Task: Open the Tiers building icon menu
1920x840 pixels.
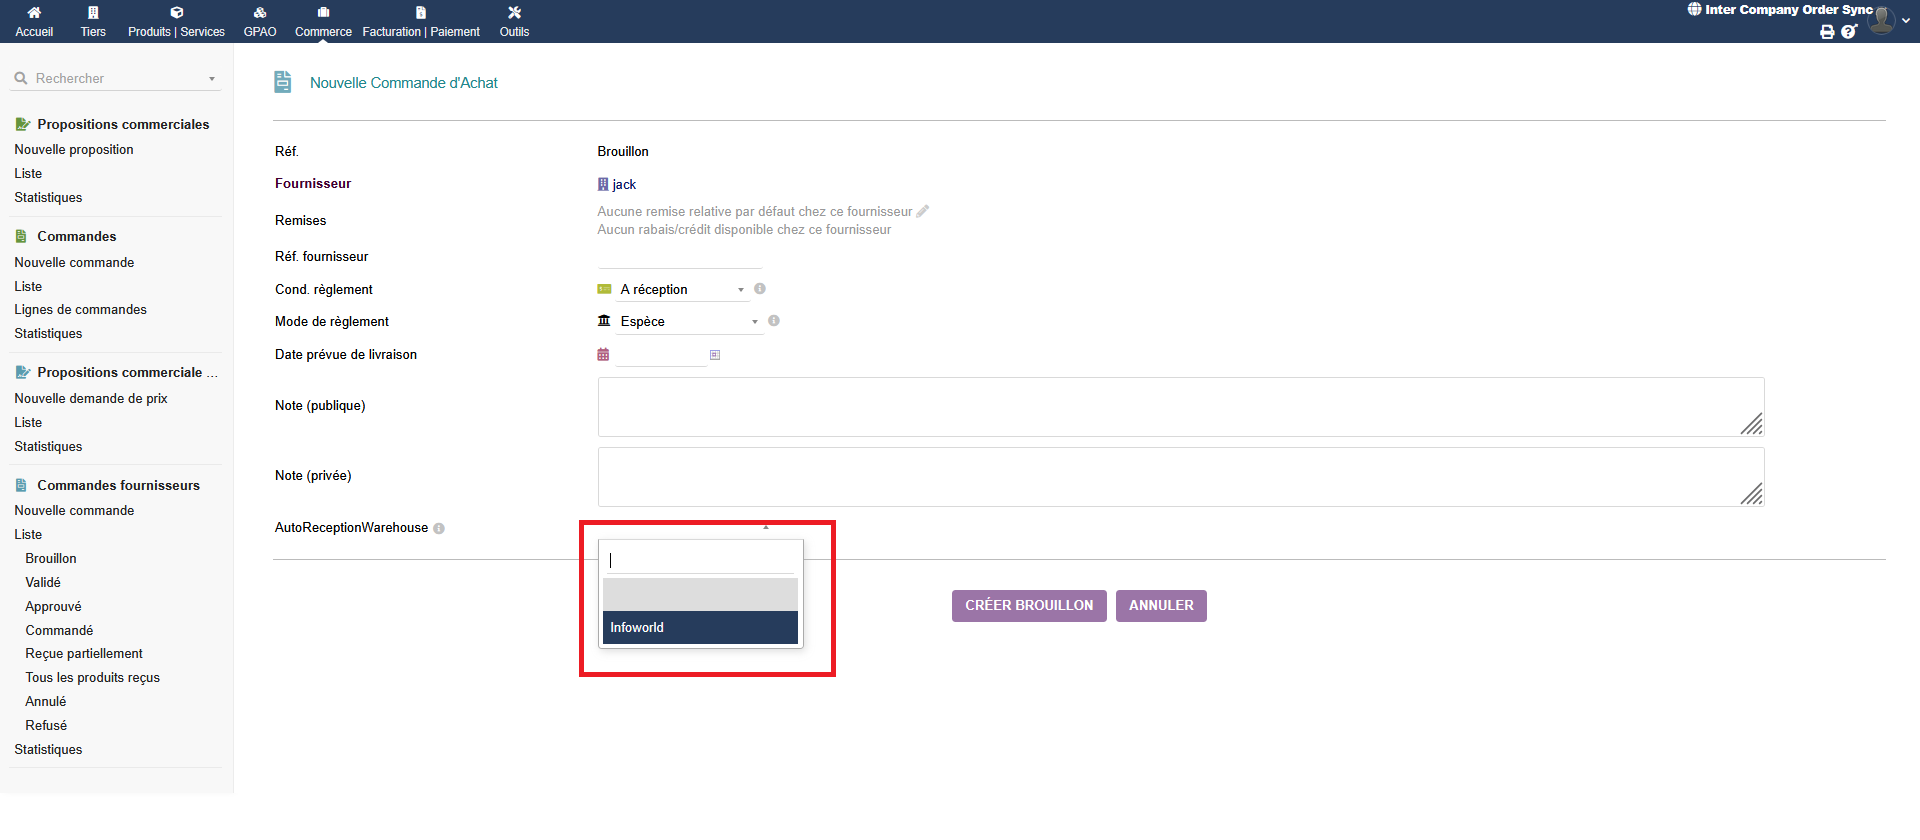Action: [x=93, y=13]
